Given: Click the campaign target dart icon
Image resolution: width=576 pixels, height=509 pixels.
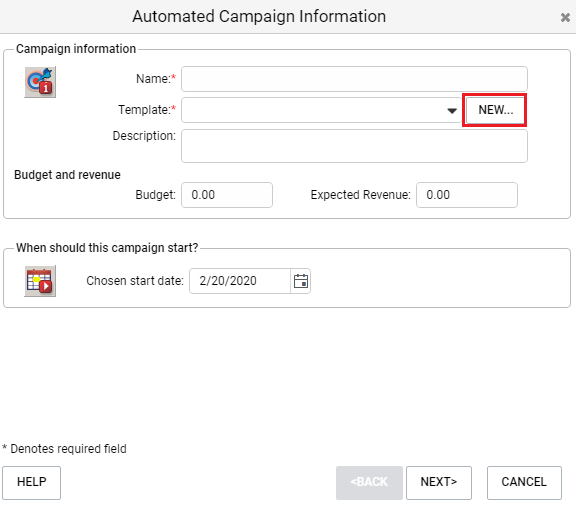Looking at the screenshot, I should pos(40,82).
